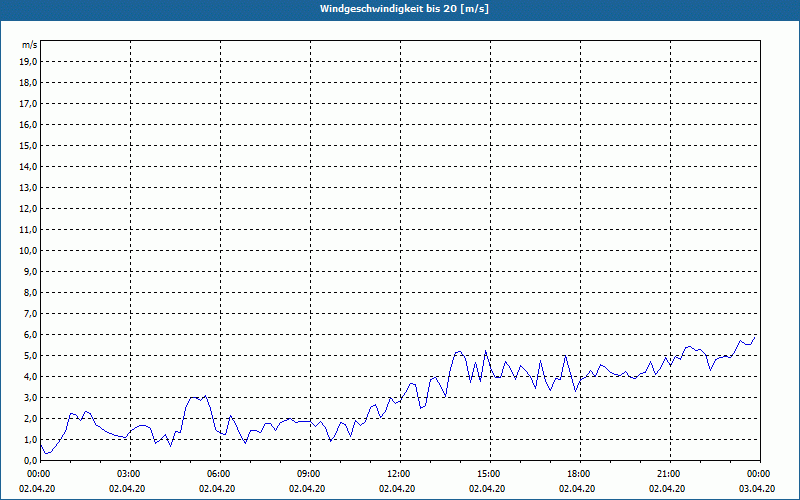Select the 10,0 y-axis label

[29, 251]
